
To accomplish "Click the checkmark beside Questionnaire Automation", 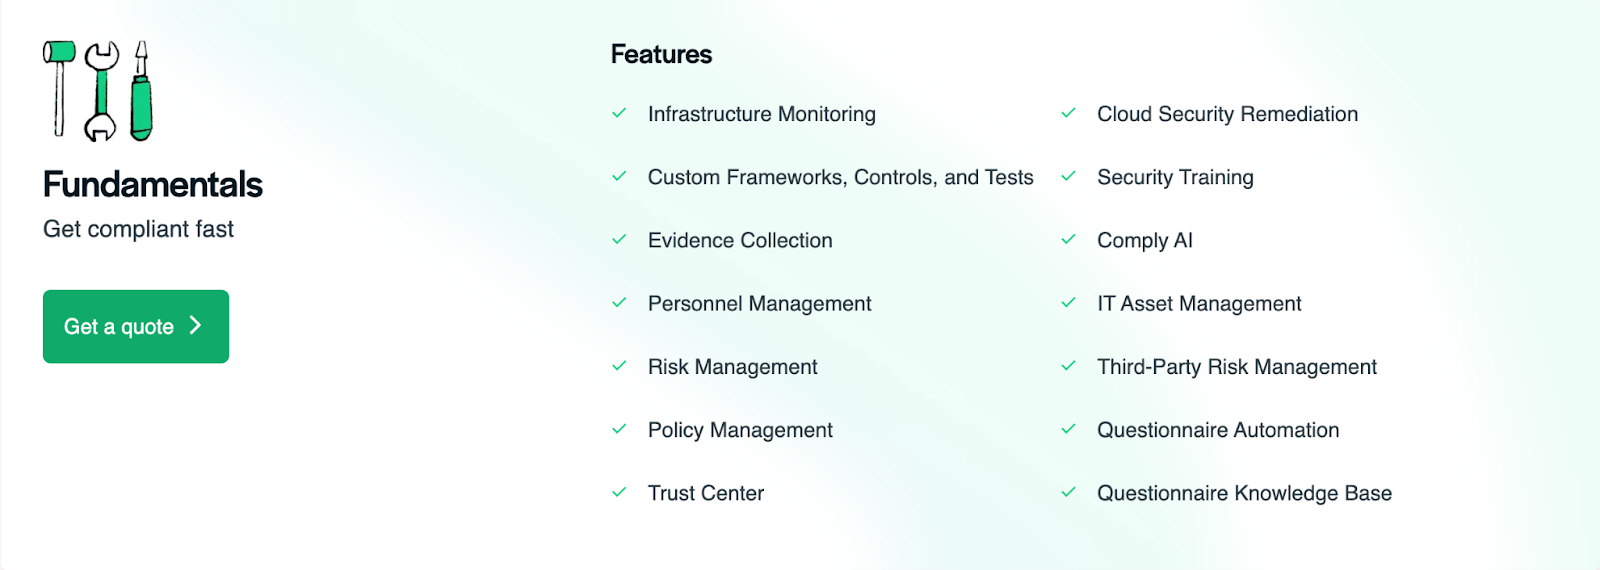I will coord(1068,430).
